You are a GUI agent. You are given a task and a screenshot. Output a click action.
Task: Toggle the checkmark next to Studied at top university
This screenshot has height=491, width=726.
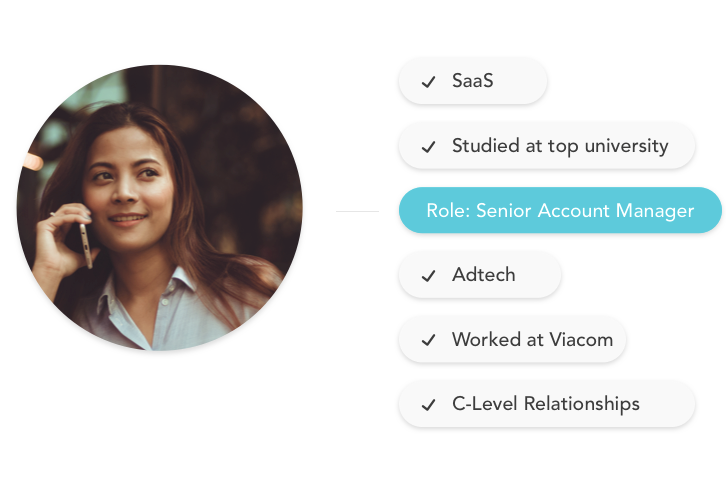click(428, 147)
